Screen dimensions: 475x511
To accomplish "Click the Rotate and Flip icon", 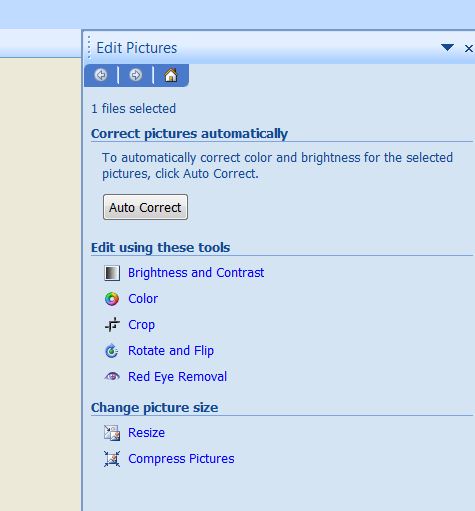I will 112,351.
